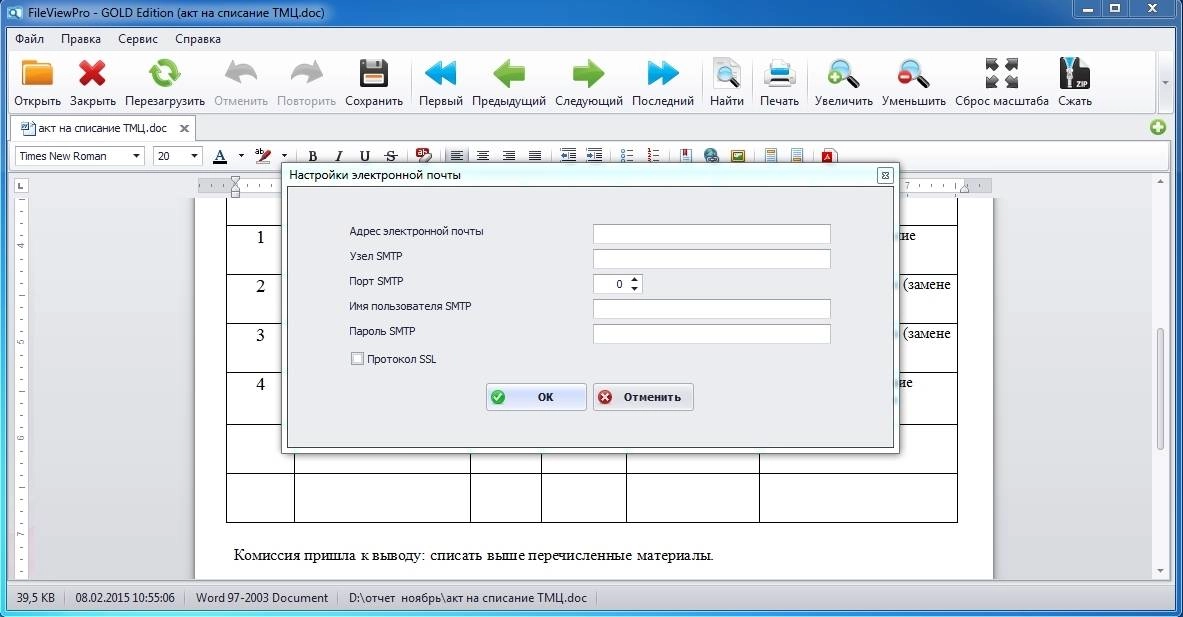1183x617 pixels.
Task: Open the Сервис menu
Action: (x=138, y=38)
